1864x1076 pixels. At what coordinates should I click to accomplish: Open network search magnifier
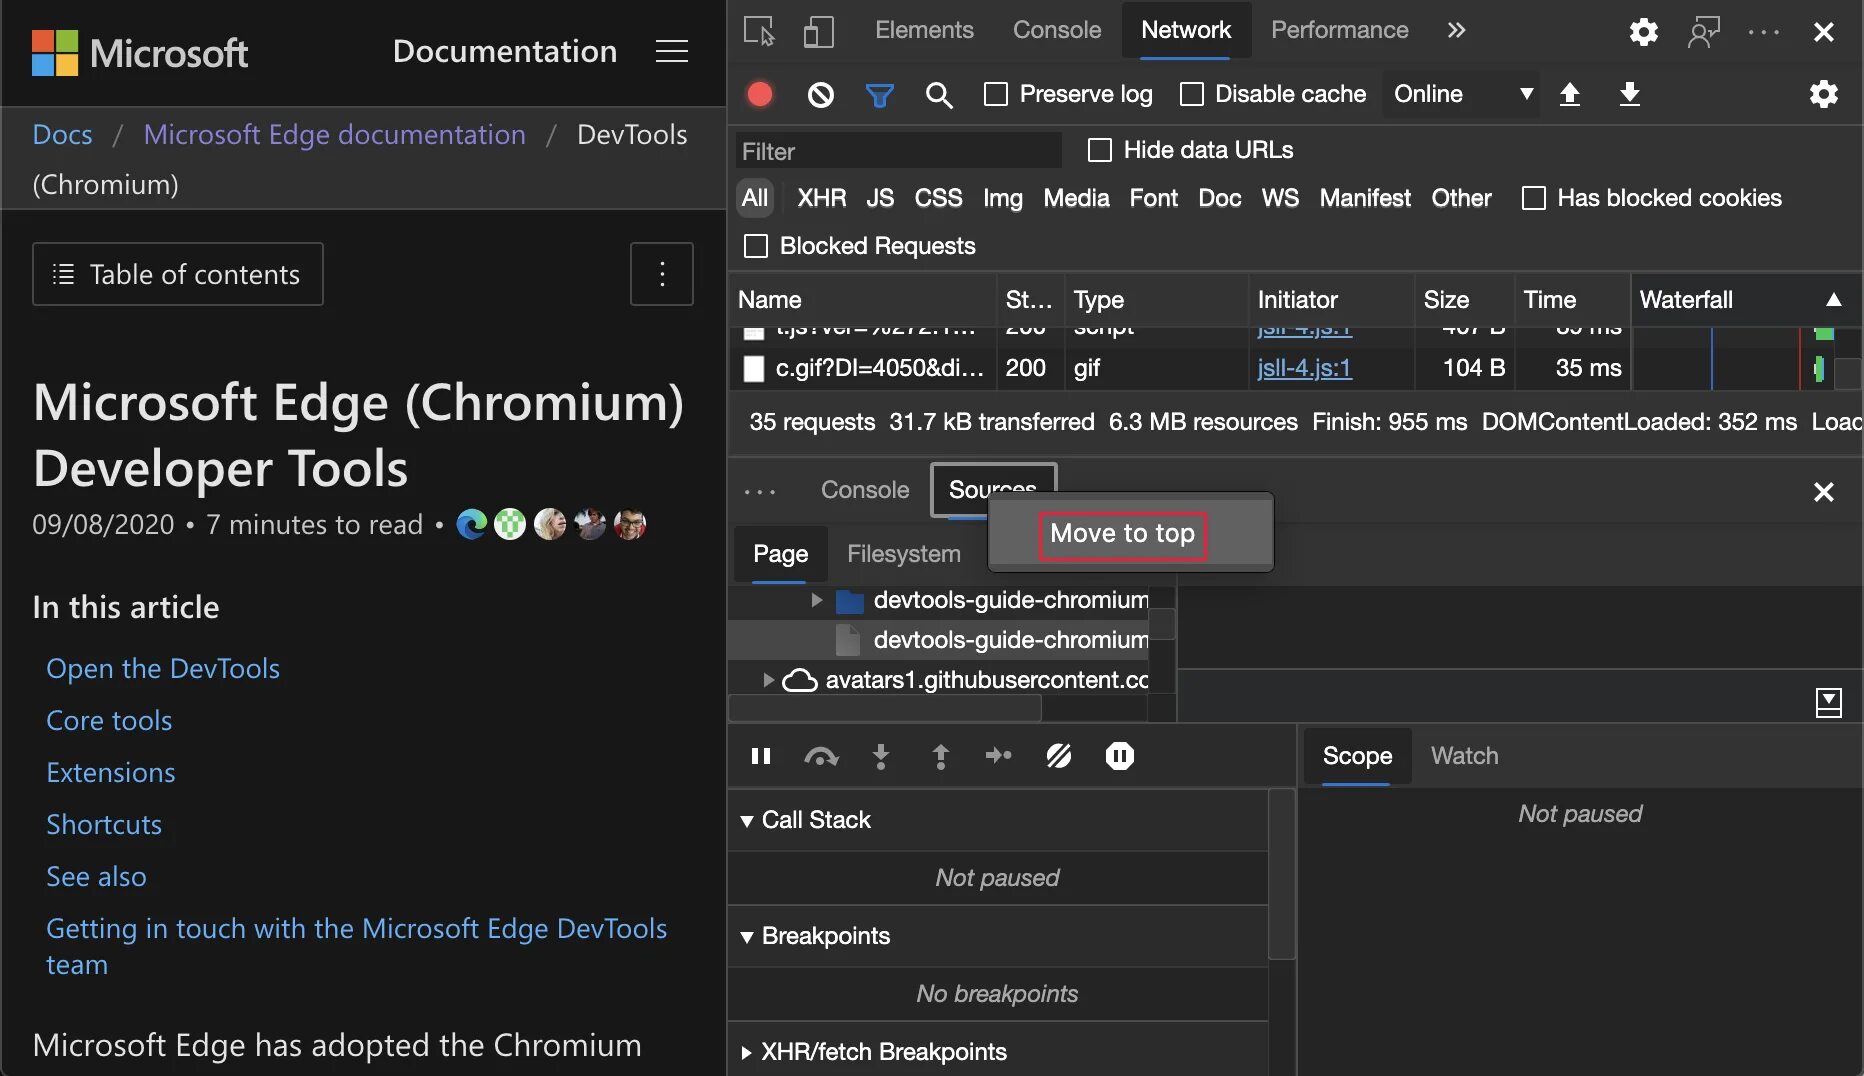939,95
